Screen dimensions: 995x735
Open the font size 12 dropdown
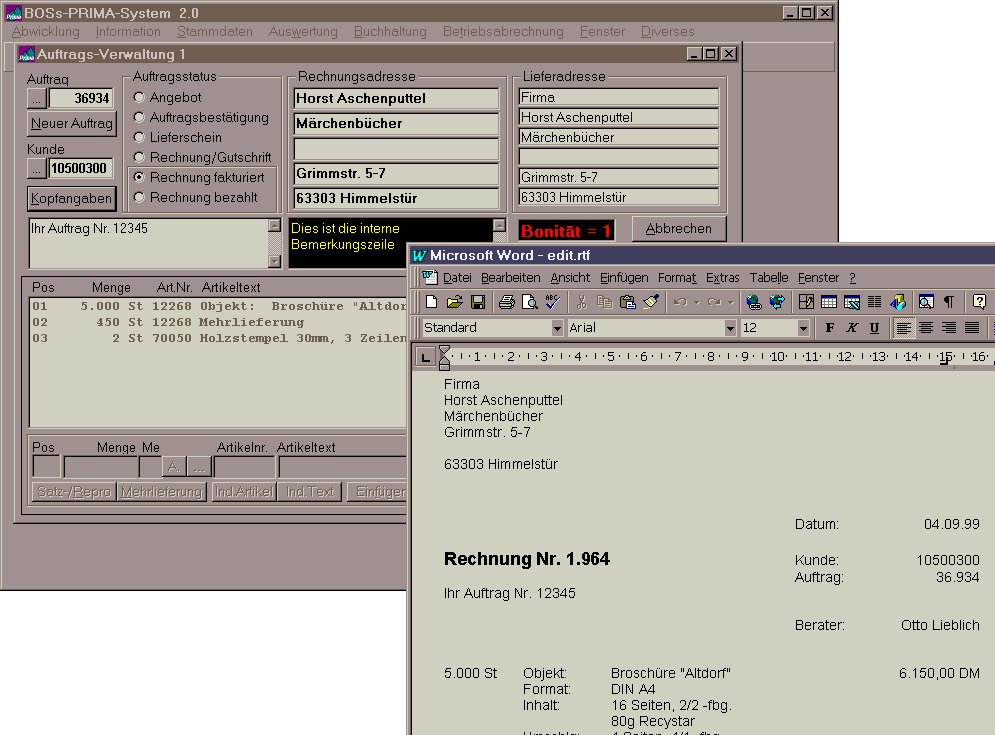click(803, 328)
